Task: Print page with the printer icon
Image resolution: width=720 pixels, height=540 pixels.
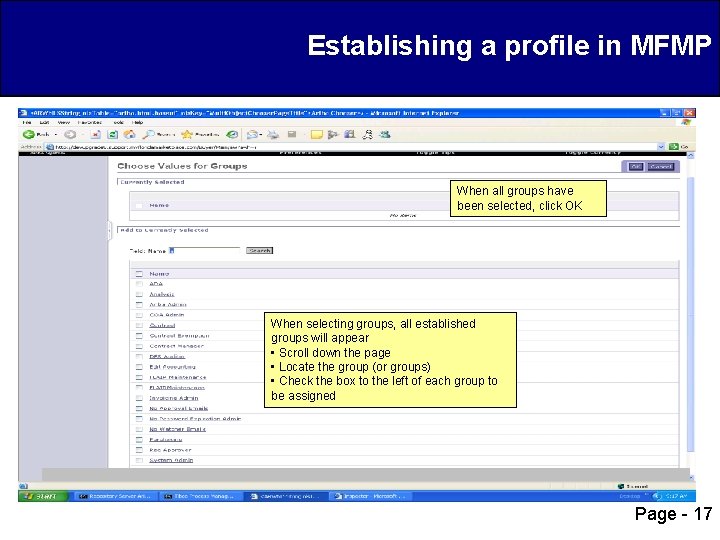Action: coord(274,135)
